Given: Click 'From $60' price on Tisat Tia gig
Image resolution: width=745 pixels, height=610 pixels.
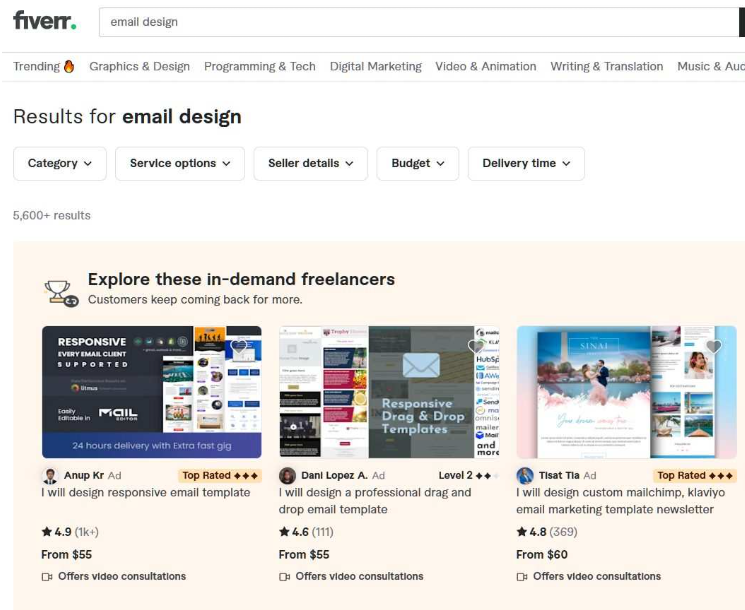Looking at the screenshot, I should (x=542, y=554).
